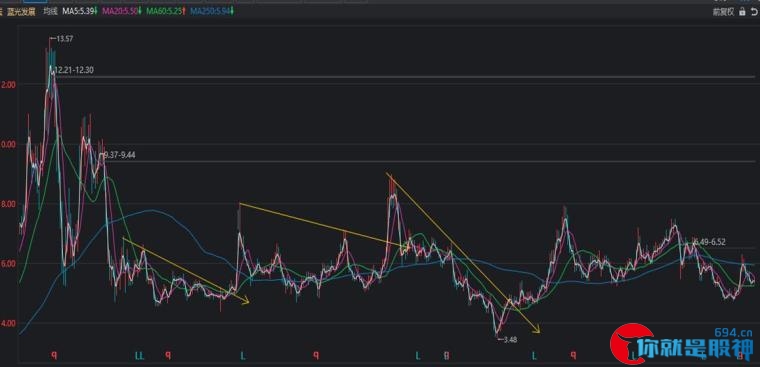Select the 13.57 peak price label
The image size is (760, 367).
64,39
